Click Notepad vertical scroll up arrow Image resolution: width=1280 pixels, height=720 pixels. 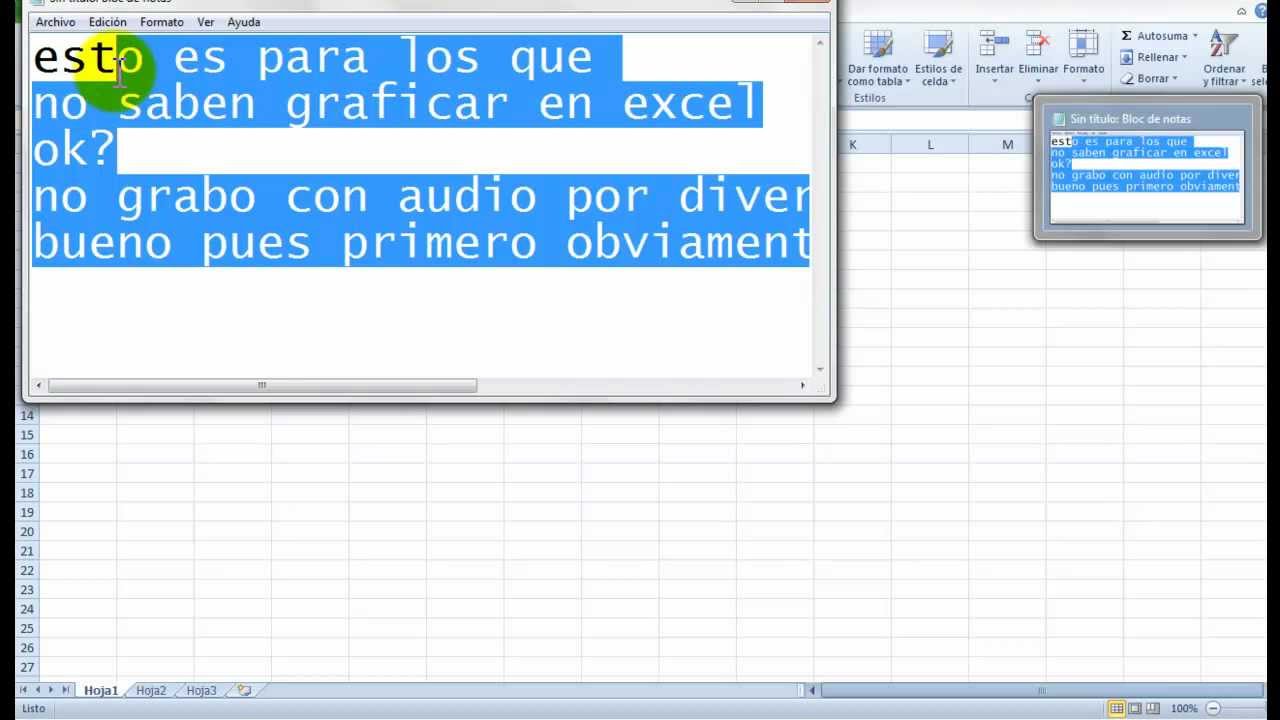point(820,43)
